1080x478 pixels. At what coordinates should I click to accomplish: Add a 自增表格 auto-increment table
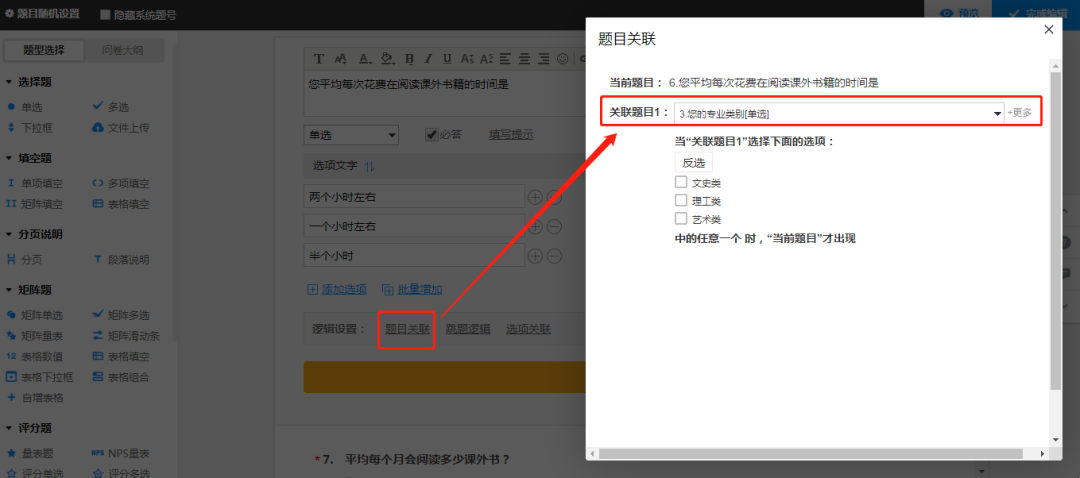click(34, 398)
